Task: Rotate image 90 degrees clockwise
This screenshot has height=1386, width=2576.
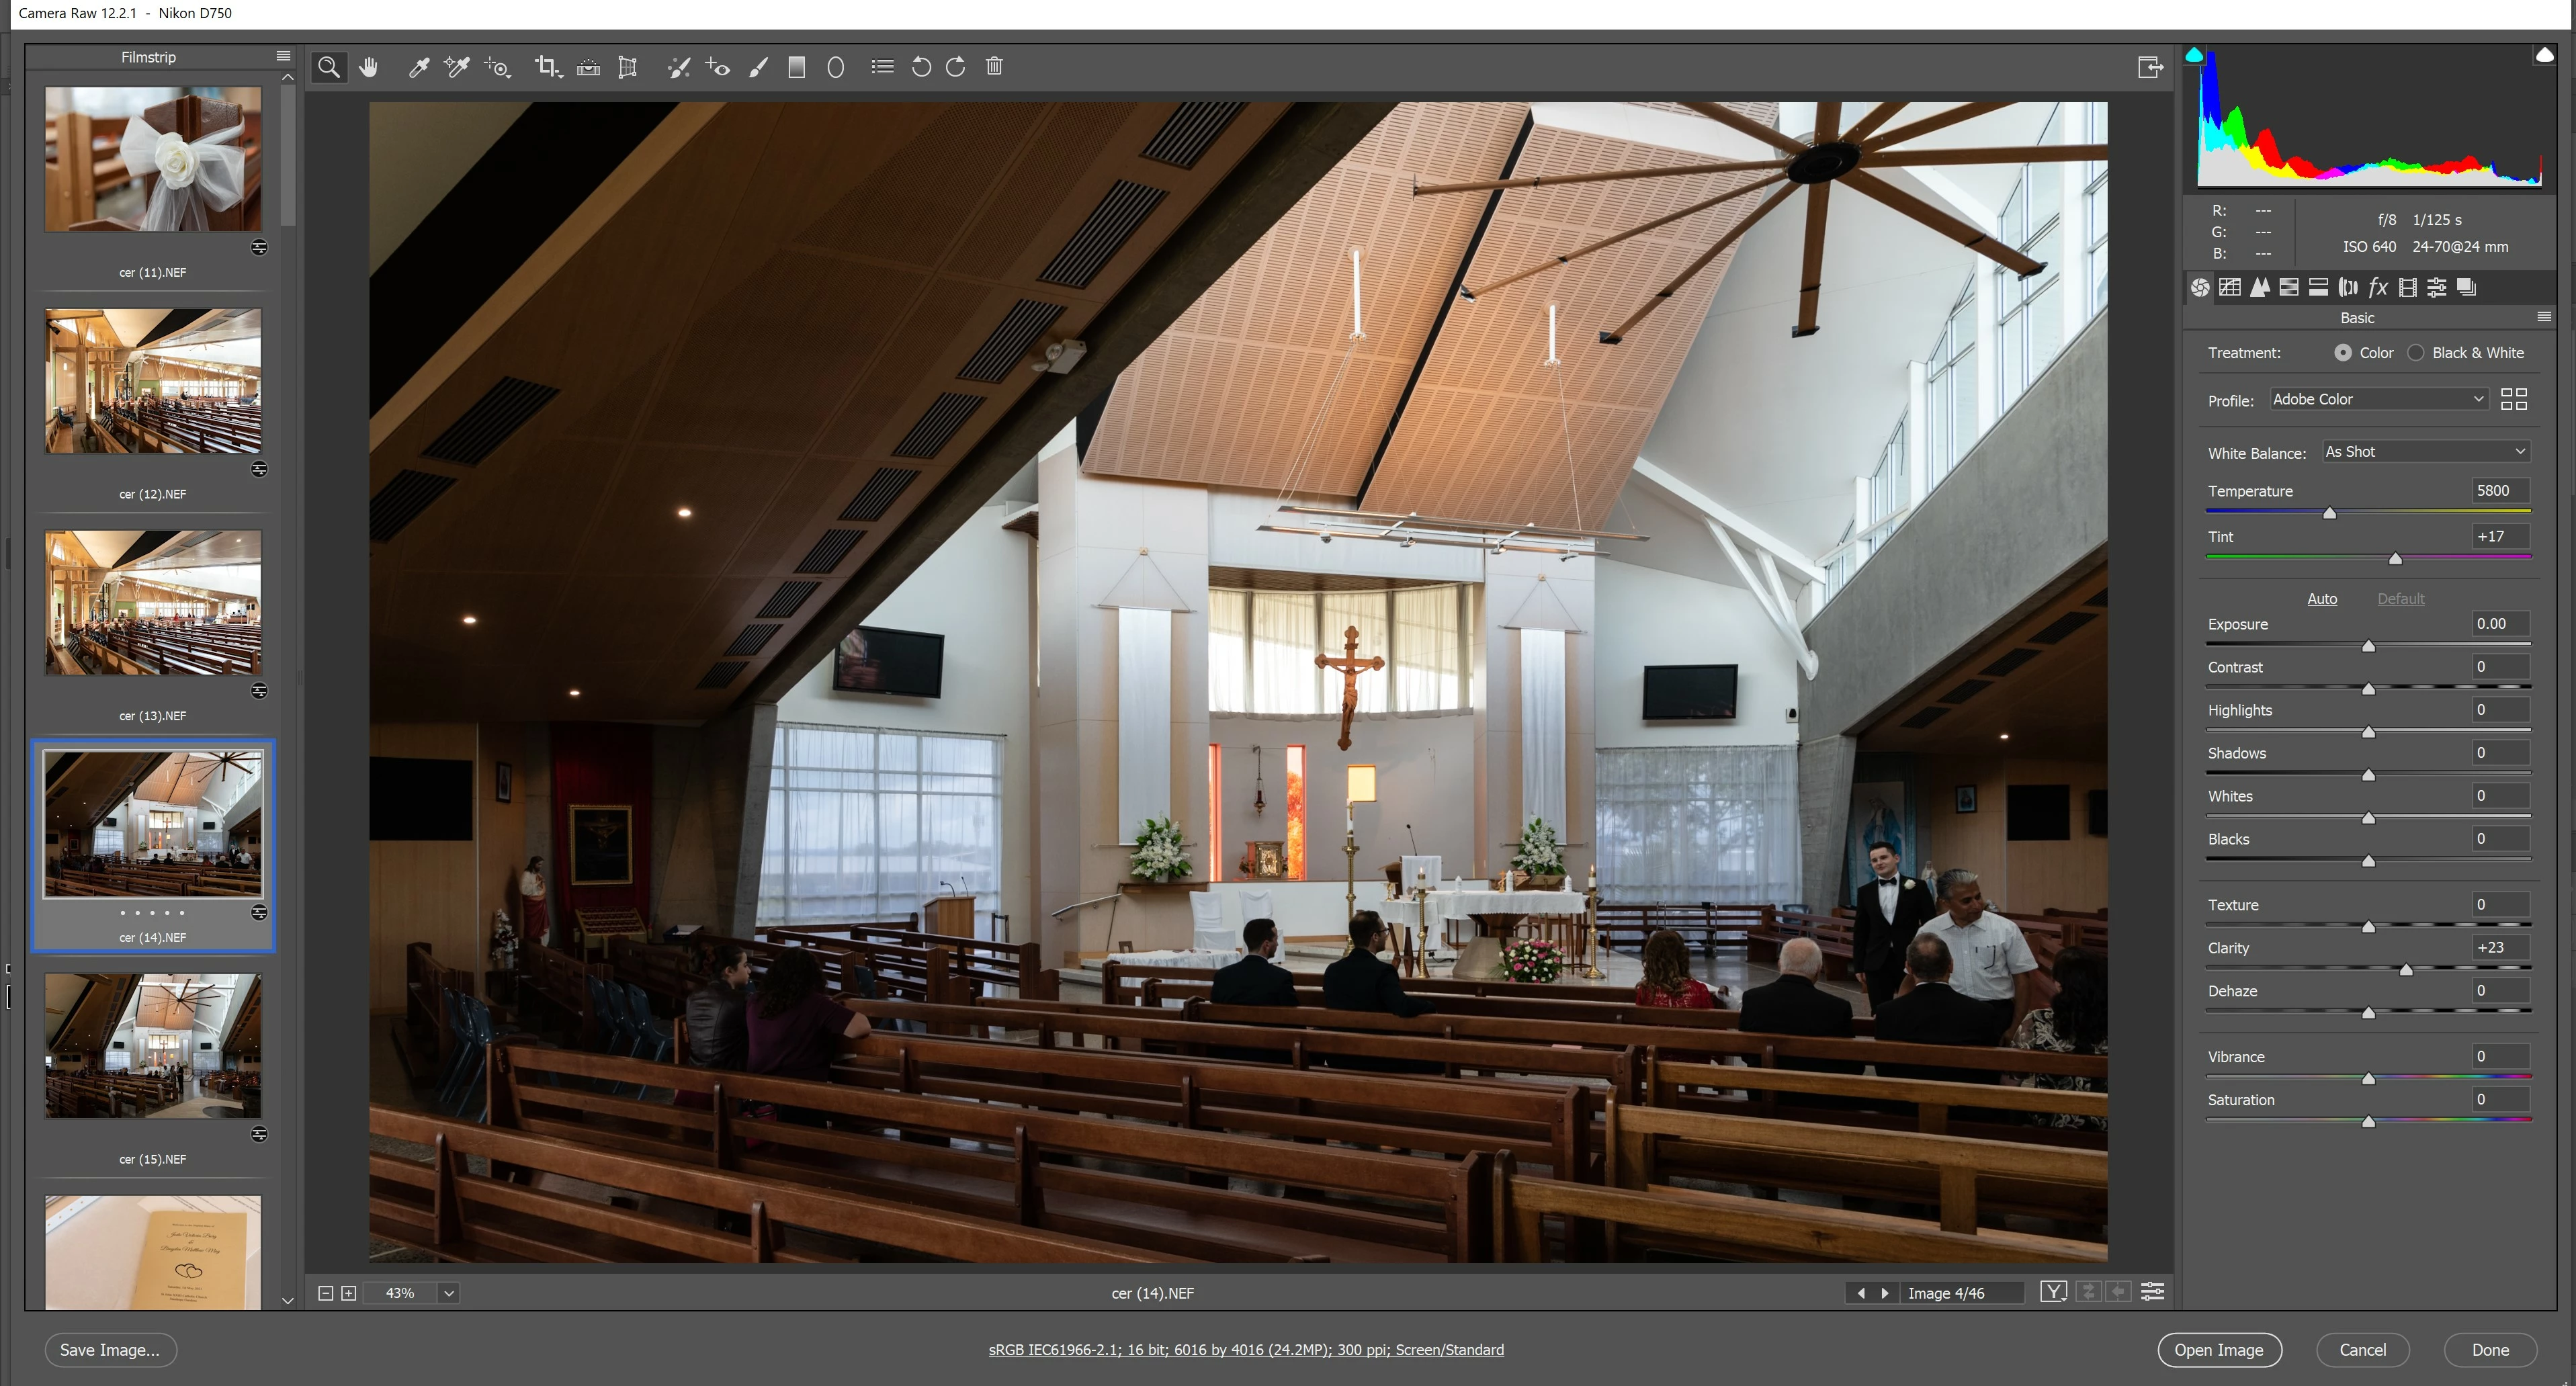Action: click(x=956, y=67)
